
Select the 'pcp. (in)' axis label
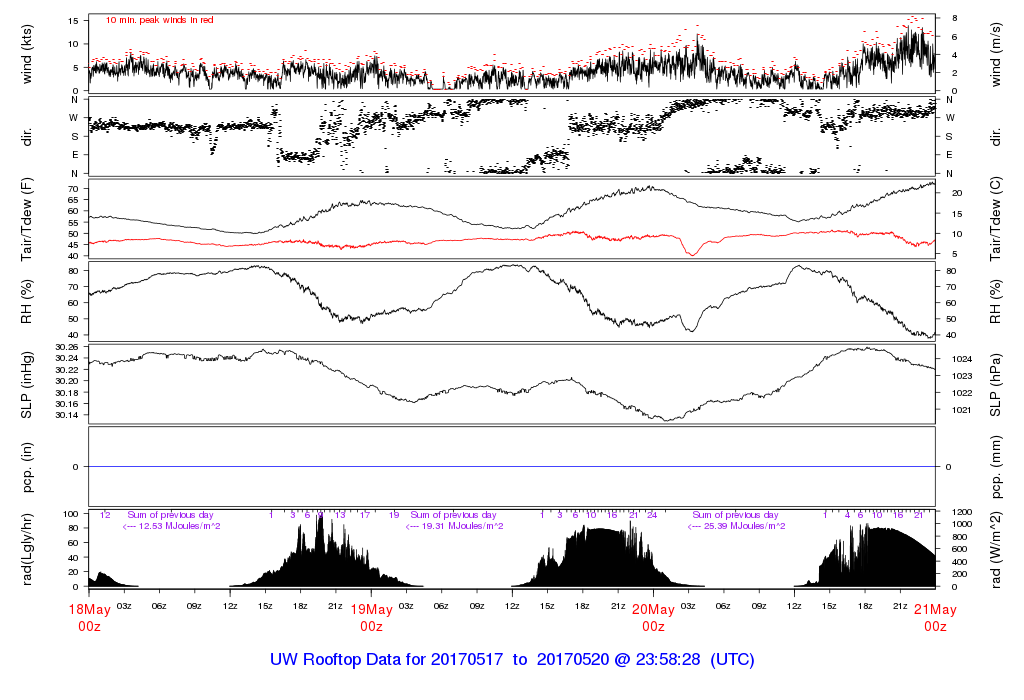[27, 466]
